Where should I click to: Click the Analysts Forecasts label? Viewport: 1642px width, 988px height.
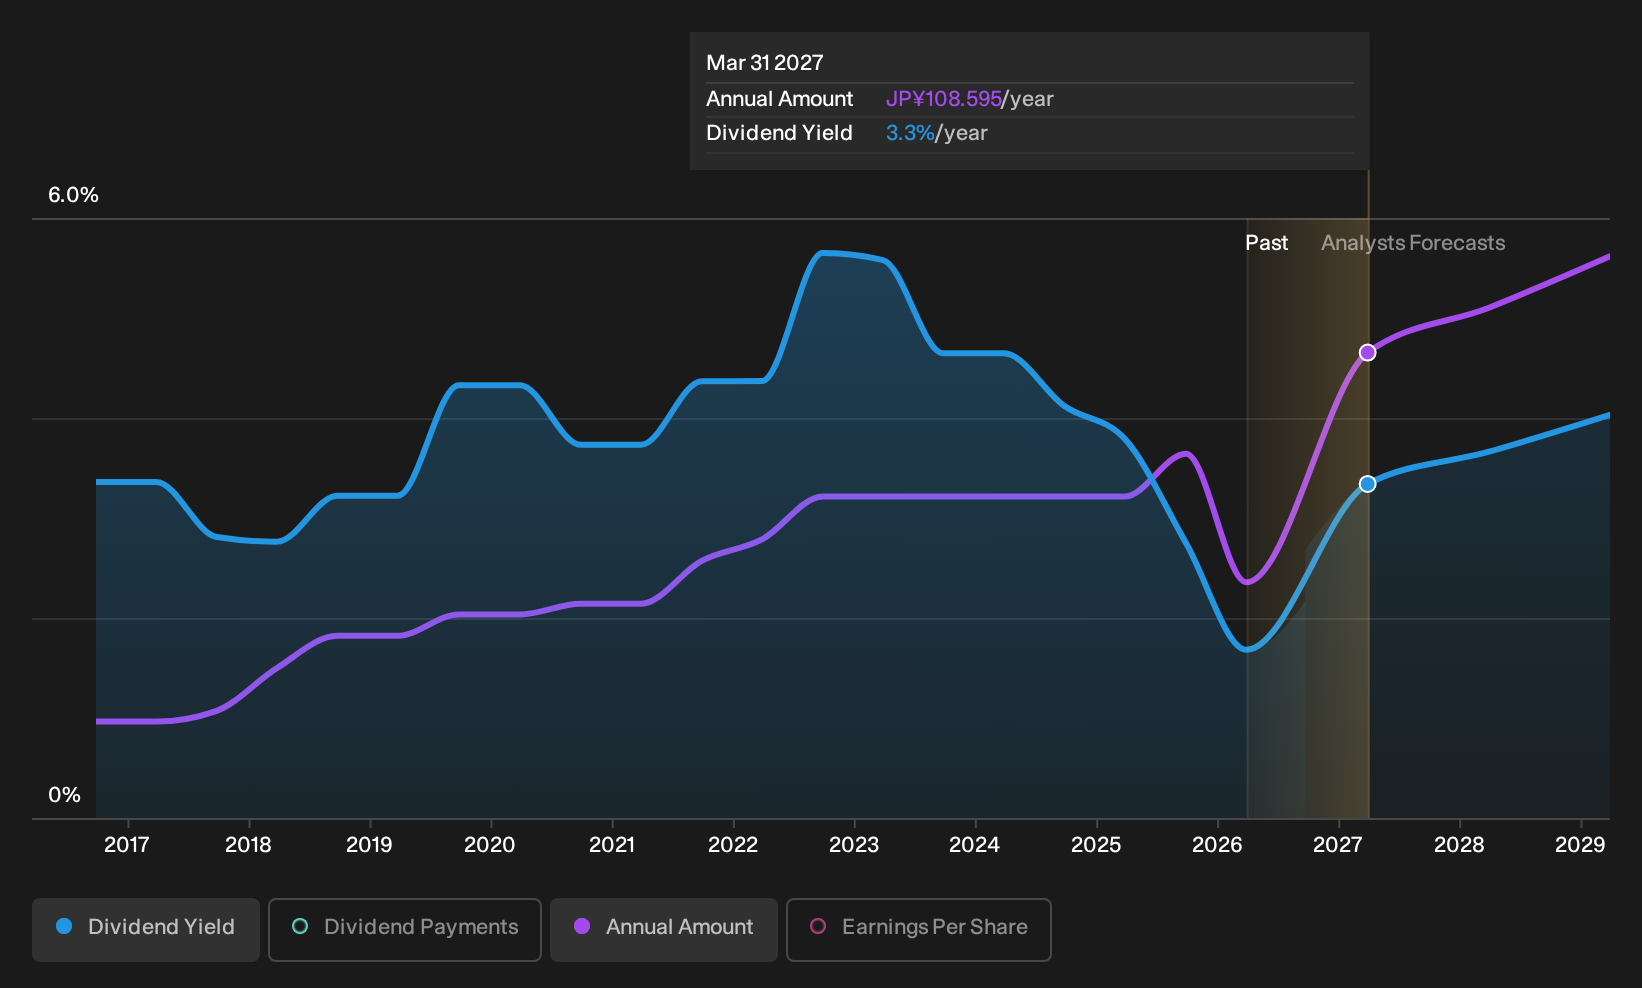1413,243
